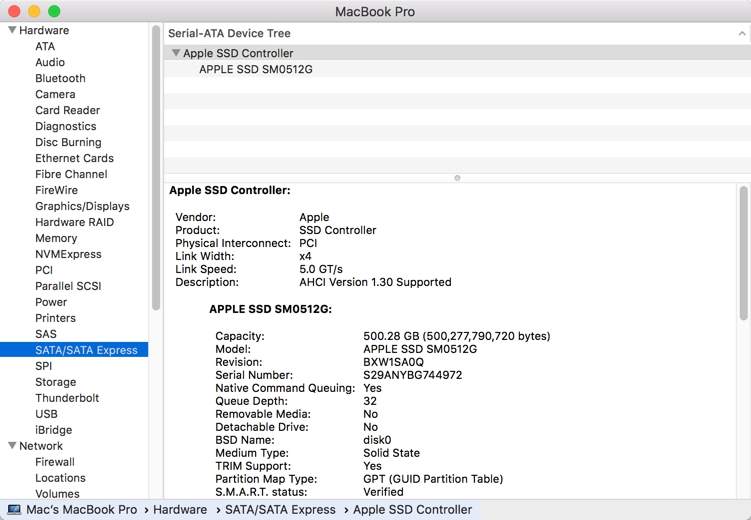Select the Bluetooth sidebar item

tap(60, 78)
